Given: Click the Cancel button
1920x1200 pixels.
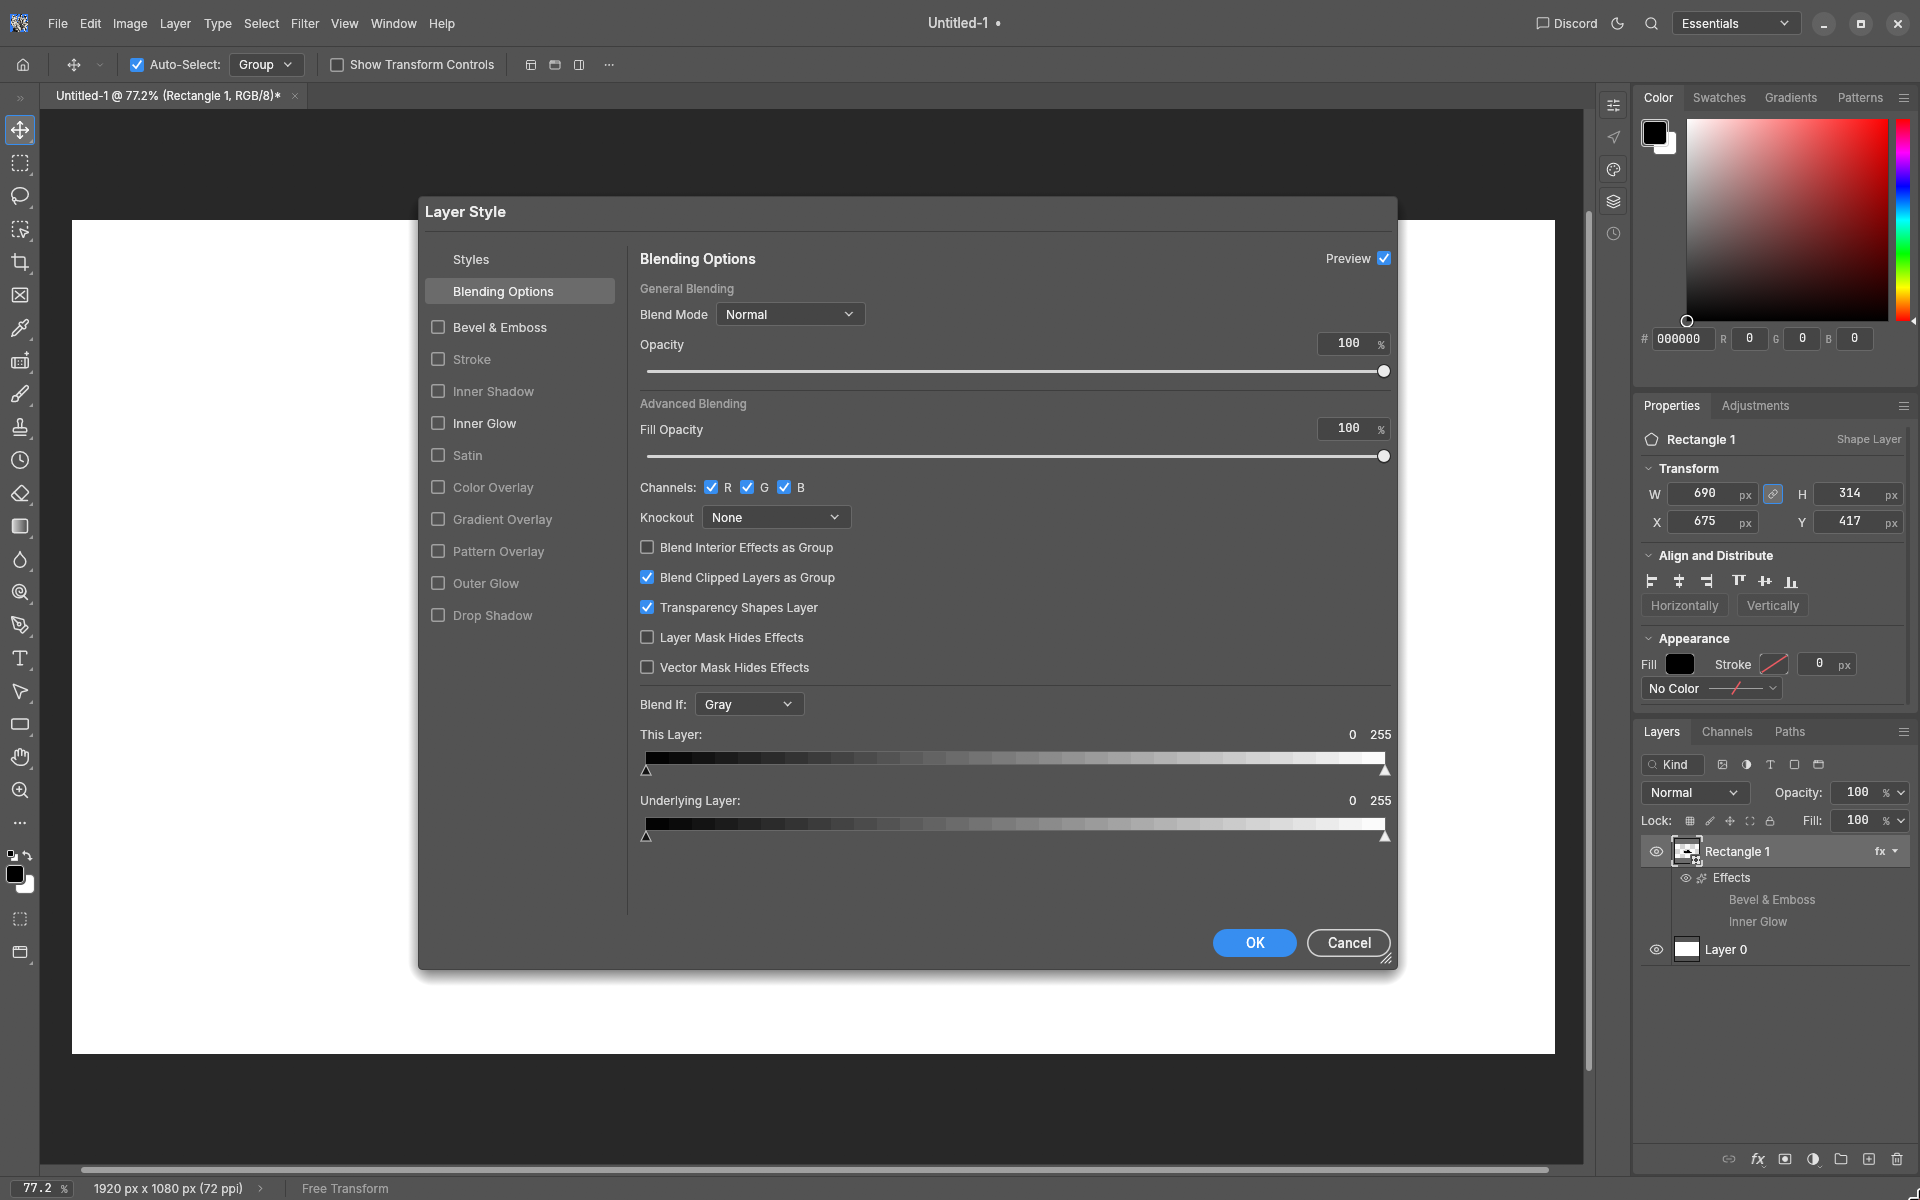Looking at the screenshot, I should (x=1349, y=943).
